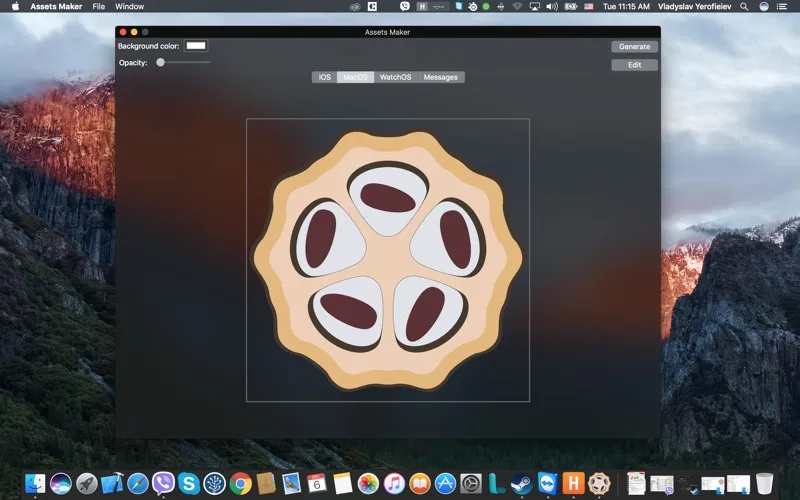Open Skype in the dock

188,484
